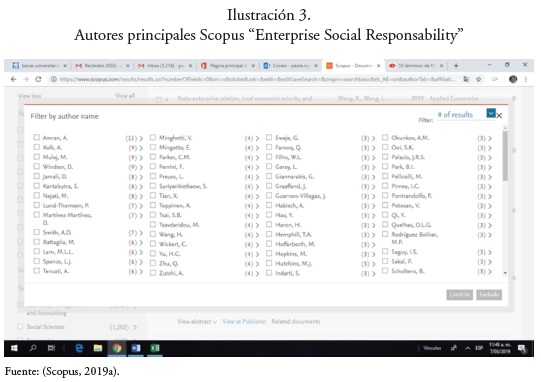Click scrollbar down arrow in dialog
The height and width of the screenshot is (382, 541).
click(x=505, y=273)
